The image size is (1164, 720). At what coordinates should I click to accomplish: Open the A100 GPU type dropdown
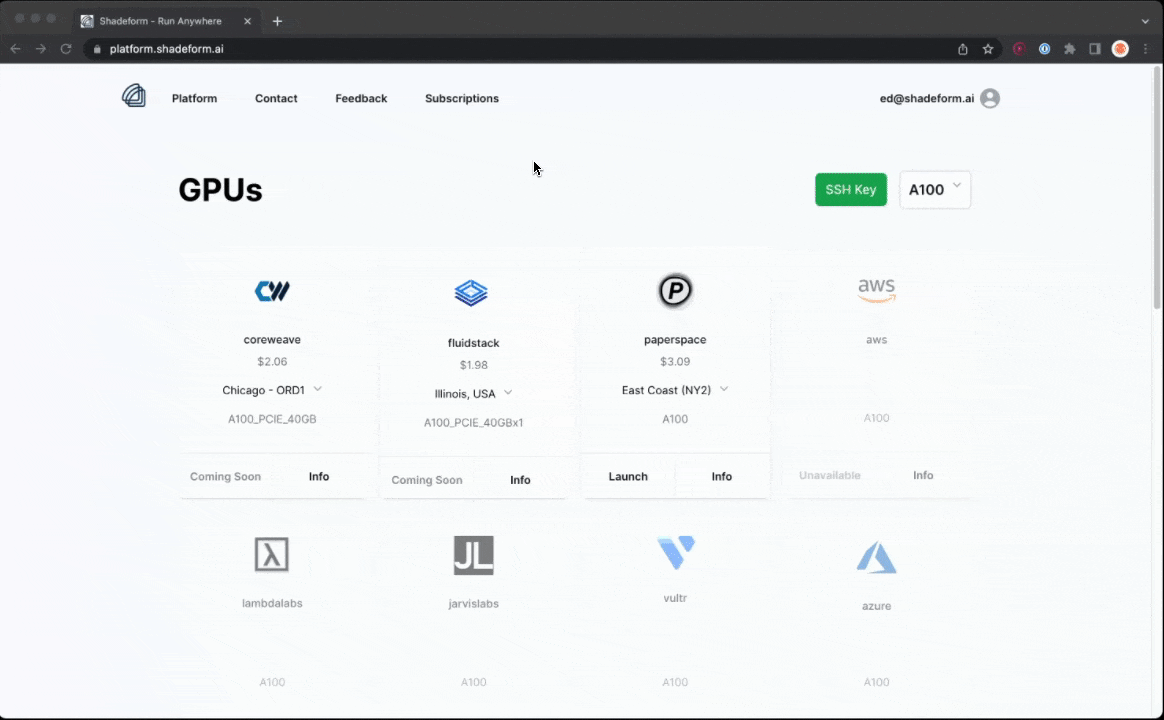[x=935, y=189]
